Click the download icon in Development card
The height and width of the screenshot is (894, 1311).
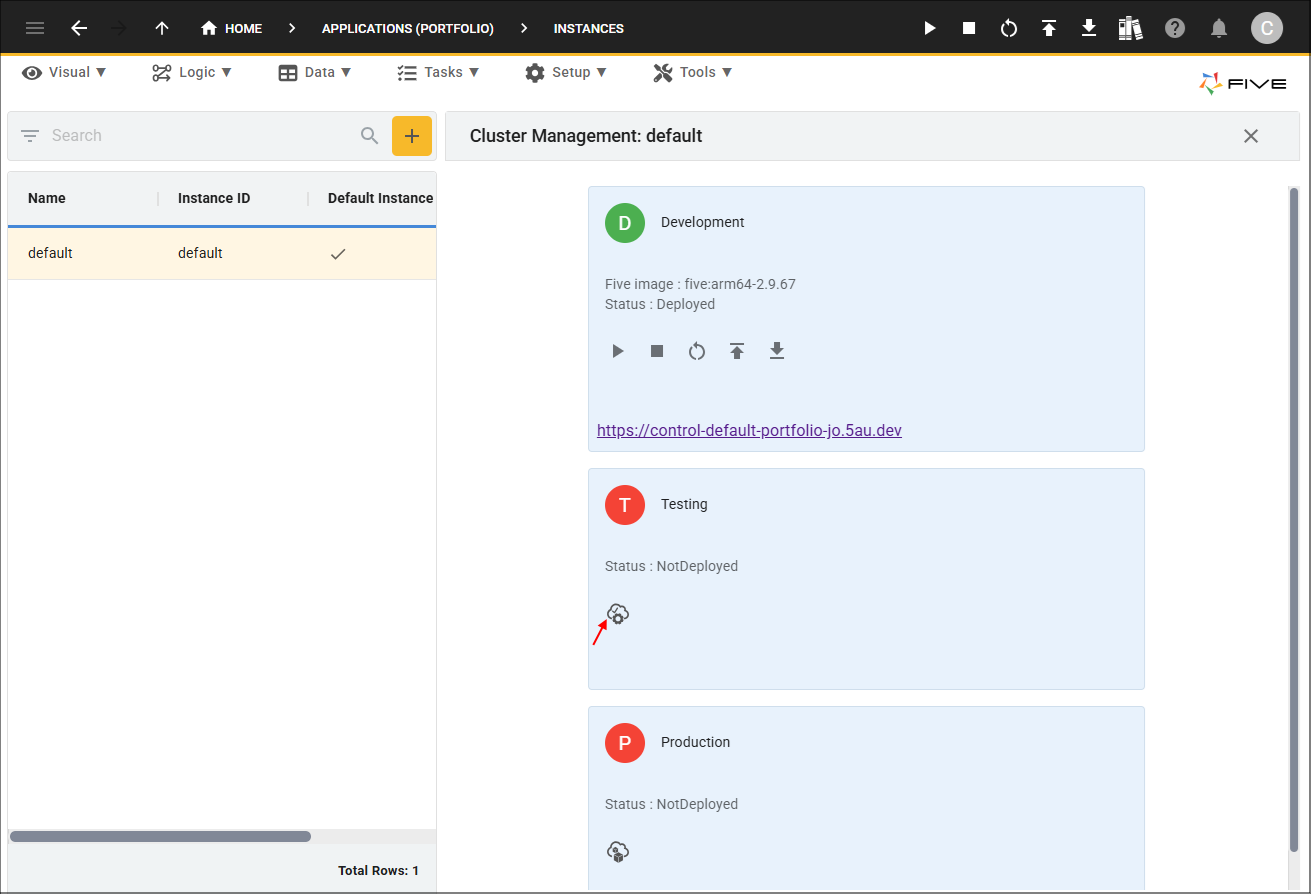click(x=777, y=351)
